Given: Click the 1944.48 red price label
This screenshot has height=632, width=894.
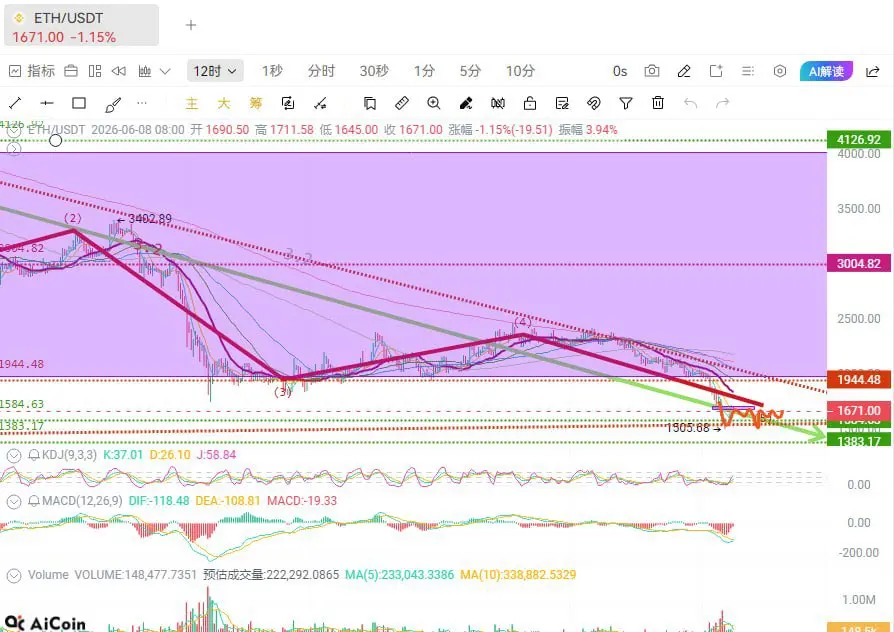Looking at the screenshot, I should tap(859, 379).
